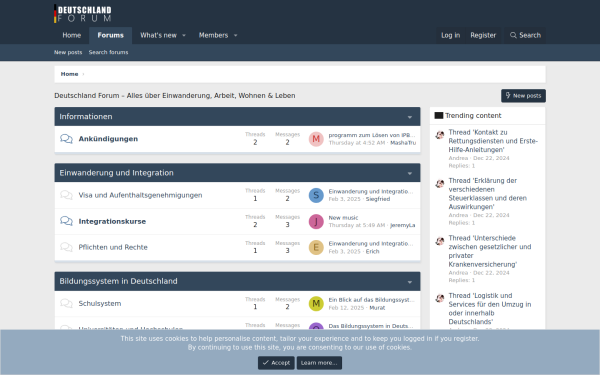Screen dimensions: 600x375
Task: Click username Siegfried in Visa row
Action: point(378,199)
